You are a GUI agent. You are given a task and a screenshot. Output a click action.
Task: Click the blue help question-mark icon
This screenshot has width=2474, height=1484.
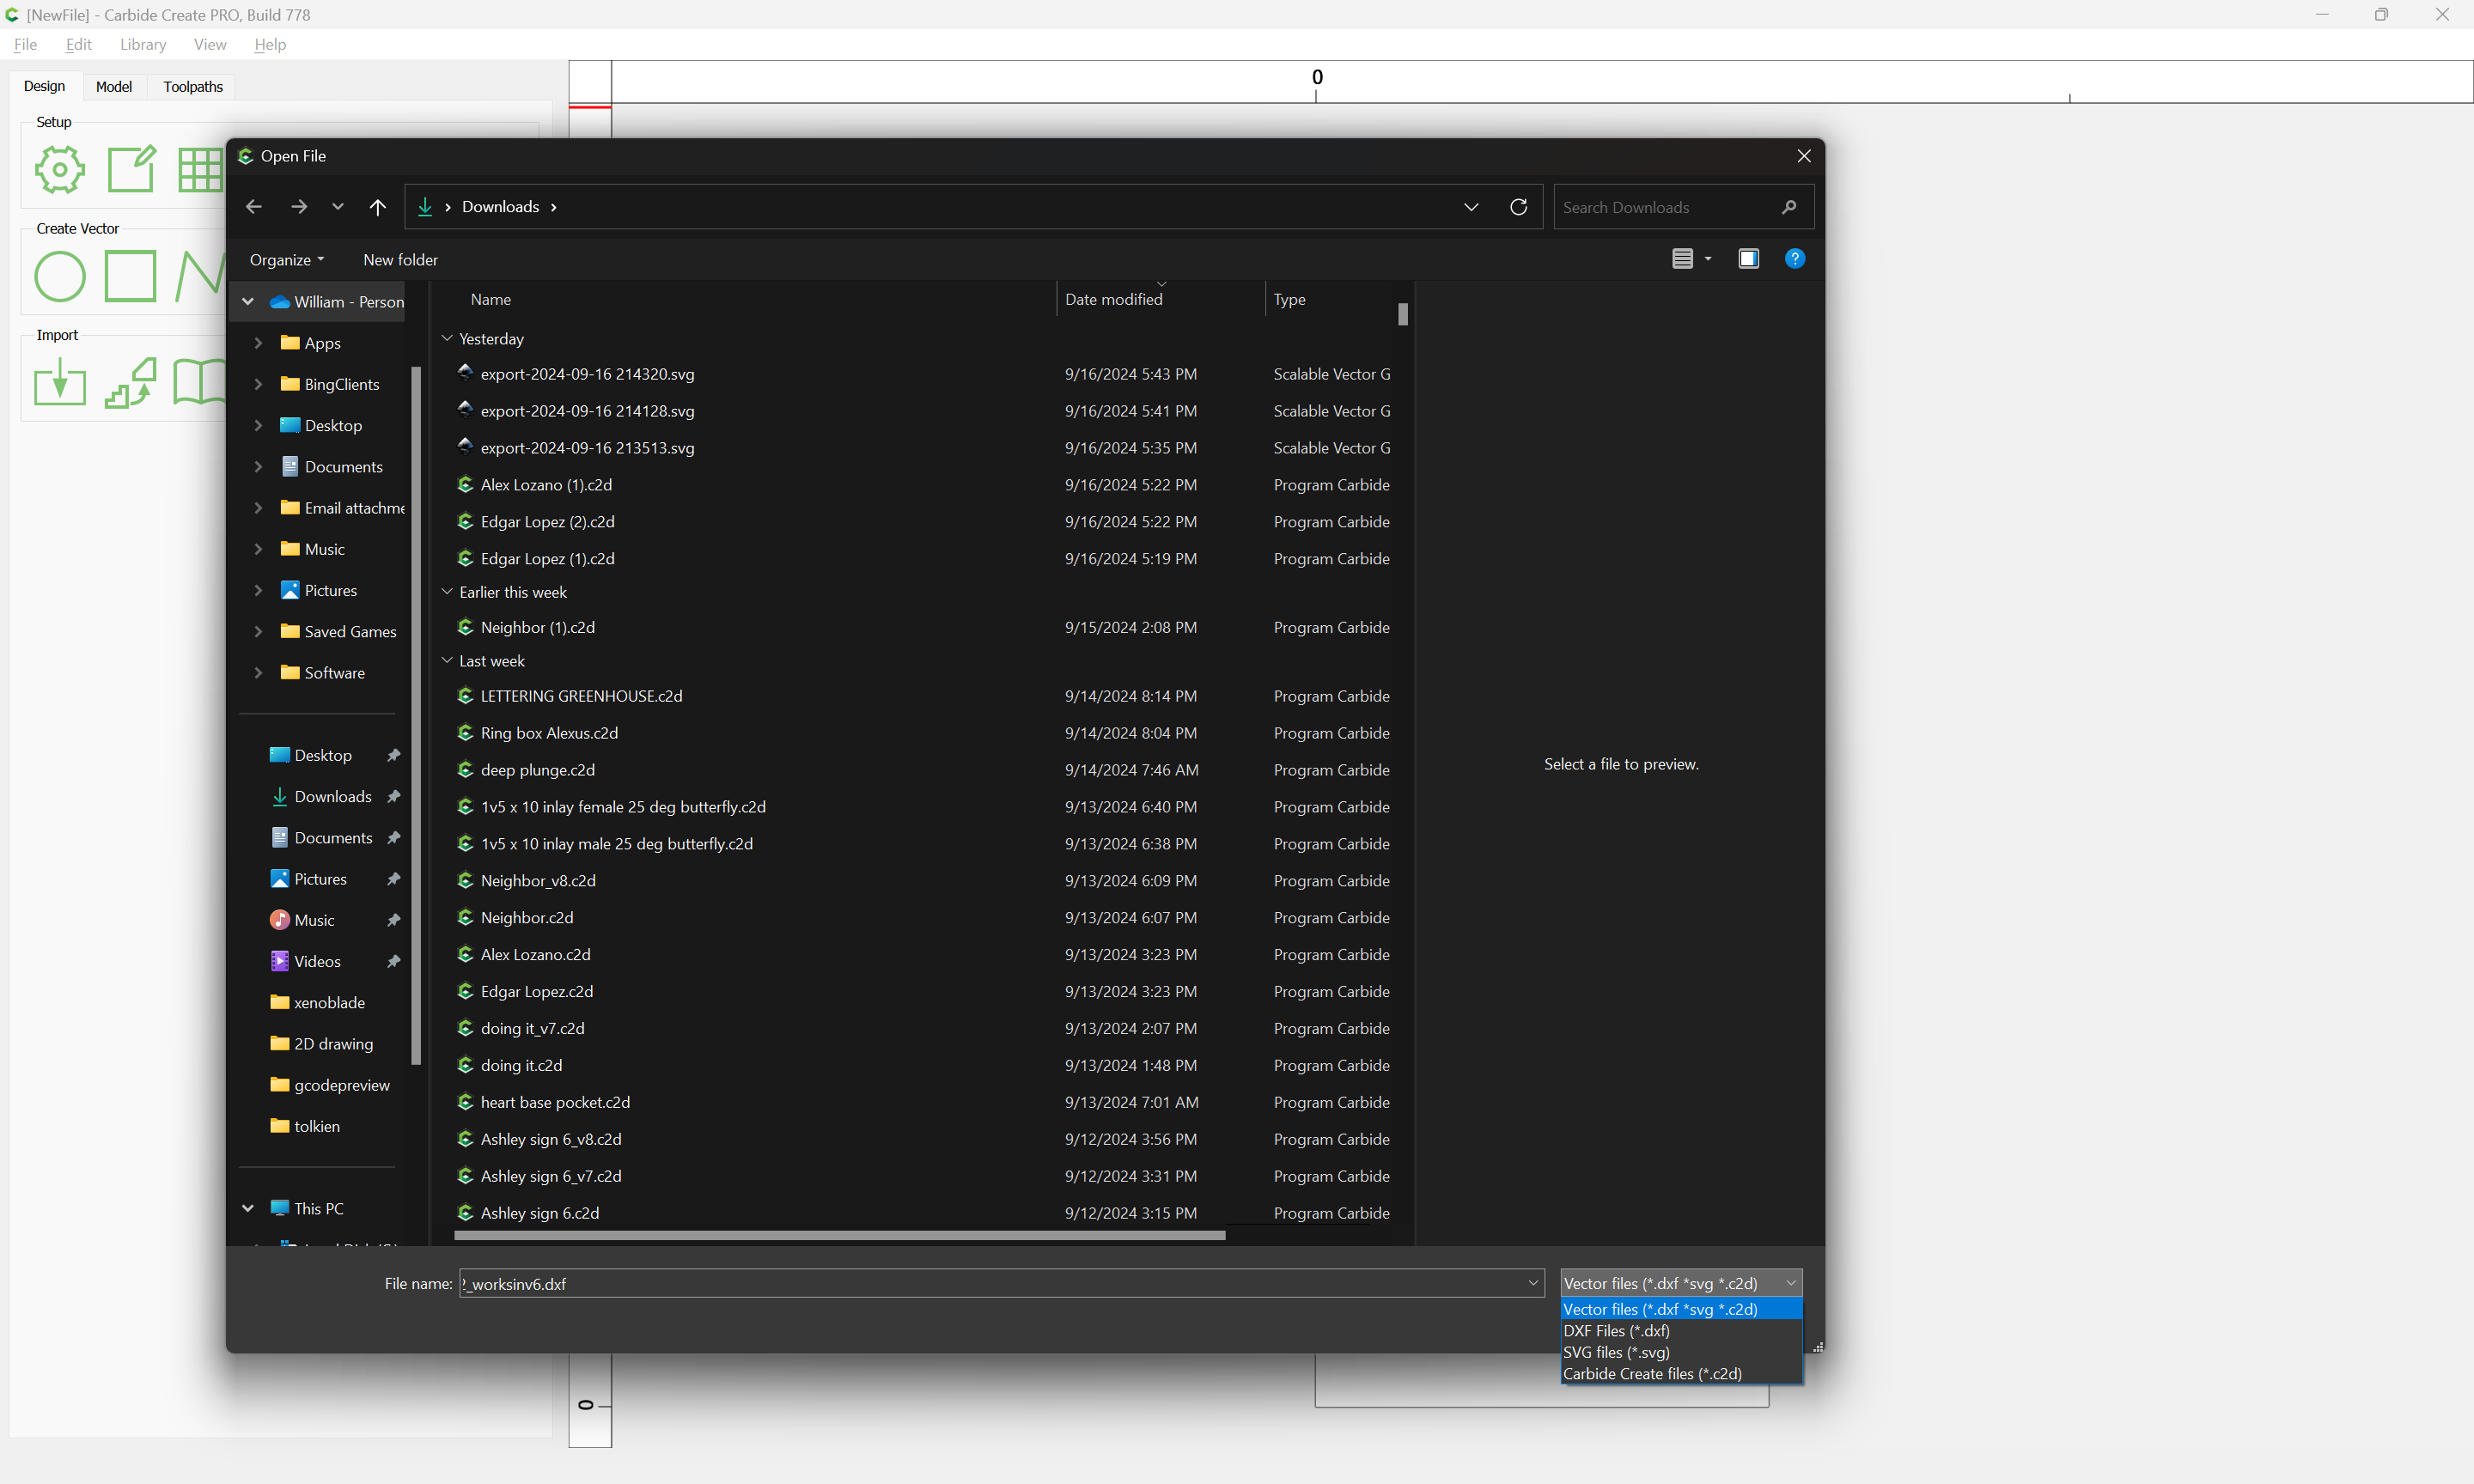click(1795, 259)
